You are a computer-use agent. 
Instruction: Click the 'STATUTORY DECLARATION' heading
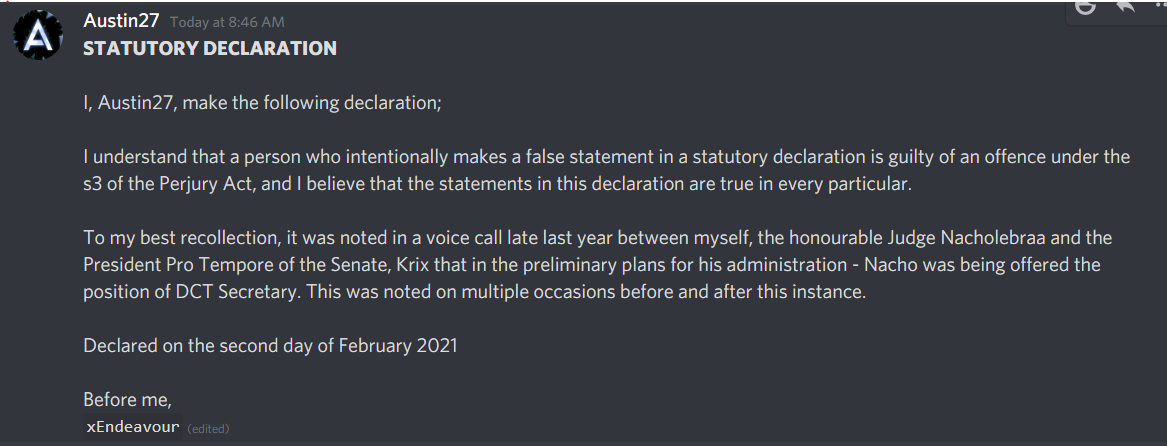click(210, 48)
